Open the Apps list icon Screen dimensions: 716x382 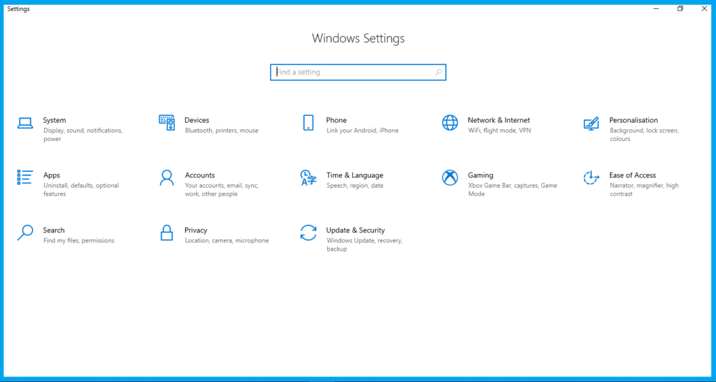pyautogui.click(x=25, y=177)
